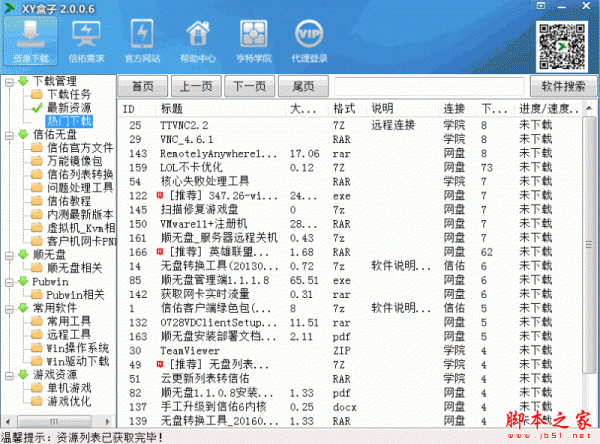Click the Pubwin相关 folder icon

[x=37, y=294]
